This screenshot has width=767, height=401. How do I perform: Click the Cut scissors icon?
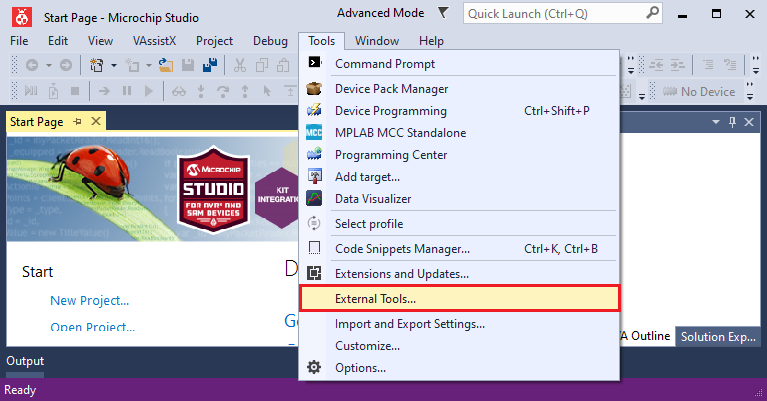pyautogui.click(x=240, y=65)
